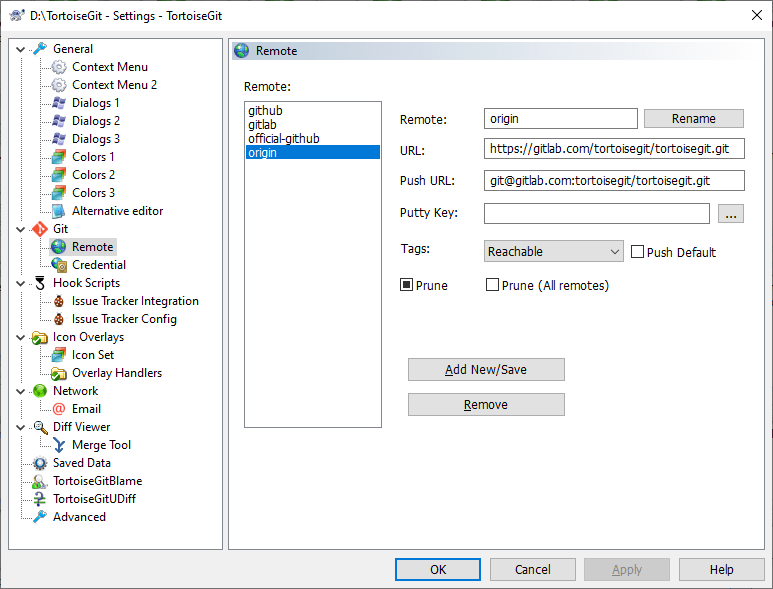Viewport: 773px width, 589px height.
Task: Collapse the General tree node
Action: click(x=21, y=49)
